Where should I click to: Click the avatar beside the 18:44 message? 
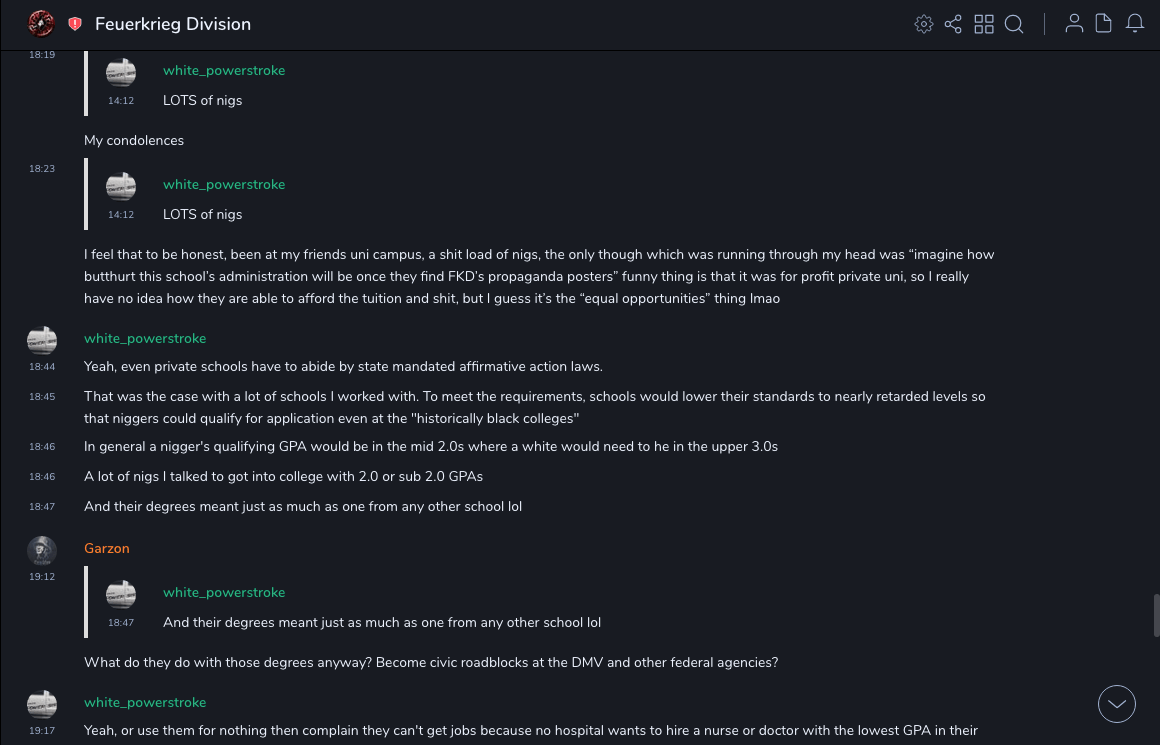41,340
